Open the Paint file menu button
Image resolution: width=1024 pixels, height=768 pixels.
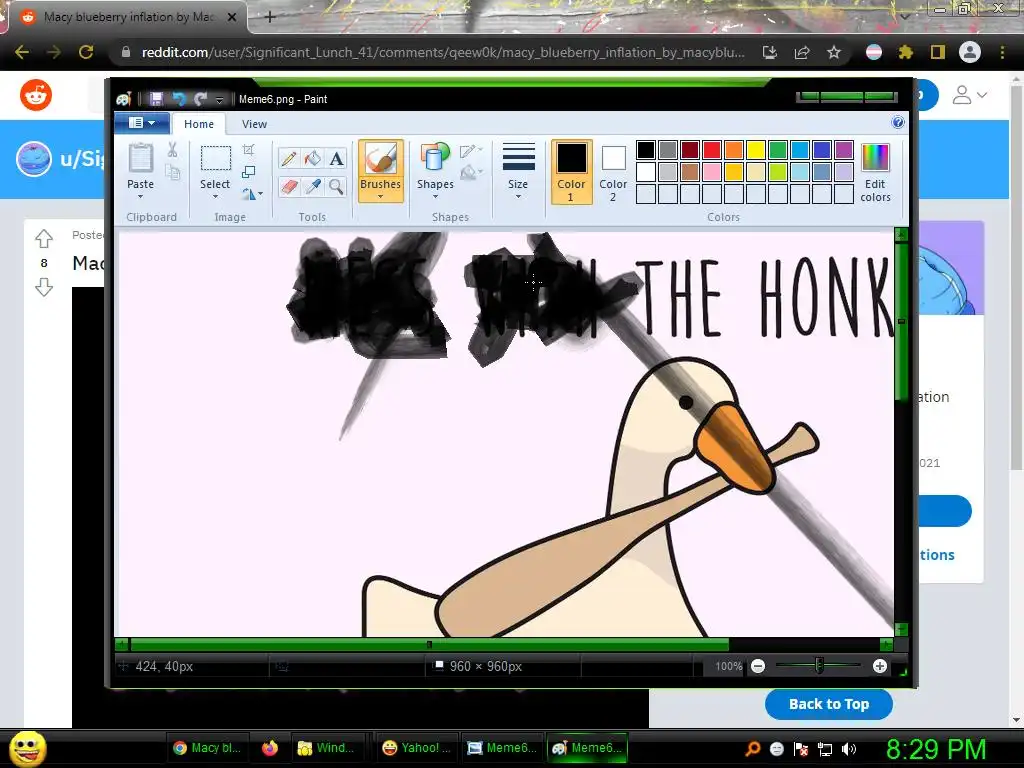[x=142, y=123]
